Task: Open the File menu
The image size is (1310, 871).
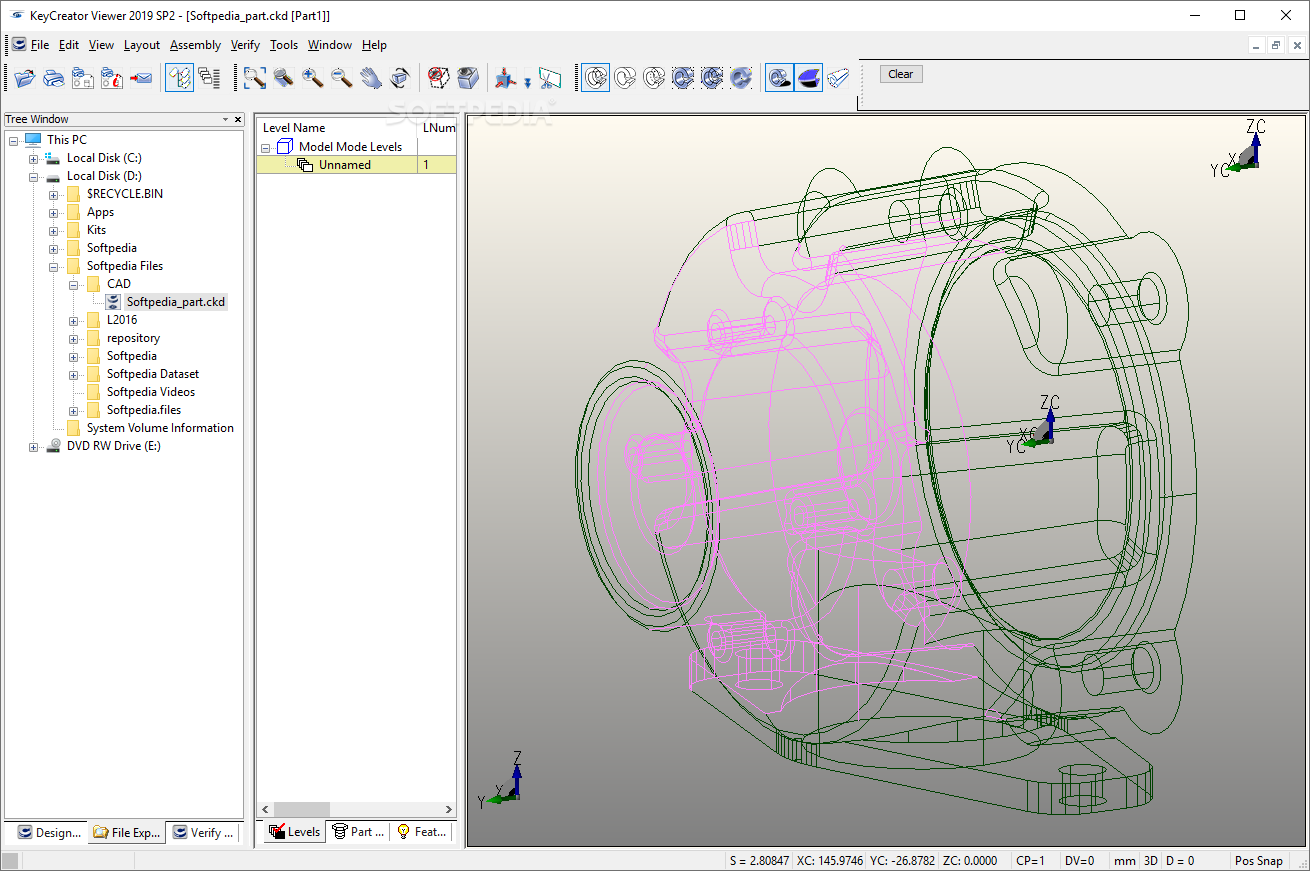Action: coord(40,45)
